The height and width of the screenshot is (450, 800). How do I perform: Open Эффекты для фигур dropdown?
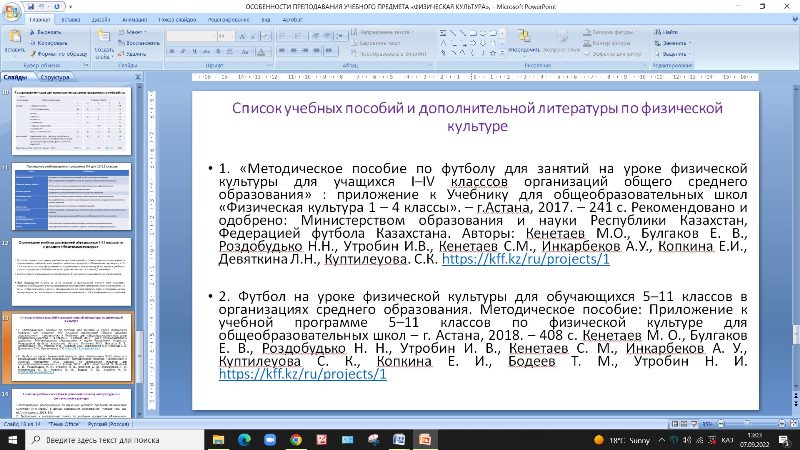(613, 54)
